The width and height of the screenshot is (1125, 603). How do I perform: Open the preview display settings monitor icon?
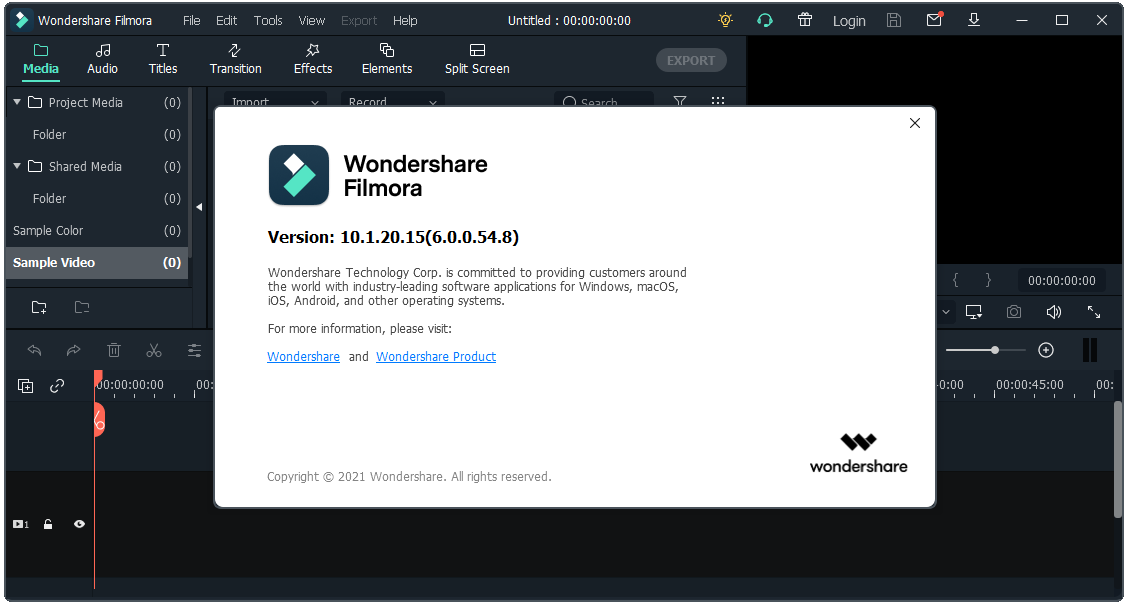click(x=974, y=312)
